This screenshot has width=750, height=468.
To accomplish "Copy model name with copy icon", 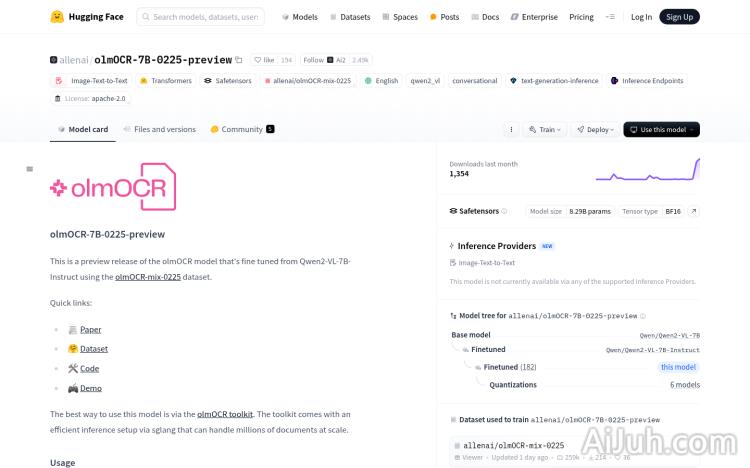I will (240, 60).
